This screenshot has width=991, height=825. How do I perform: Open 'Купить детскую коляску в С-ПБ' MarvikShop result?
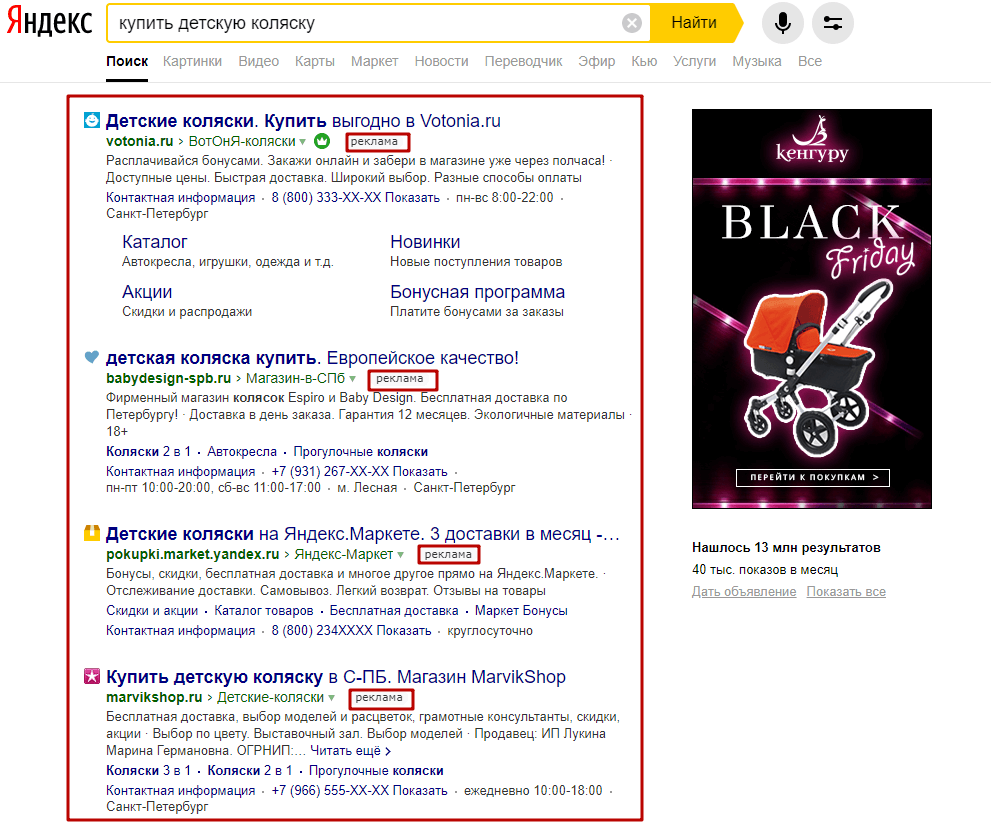336,676
